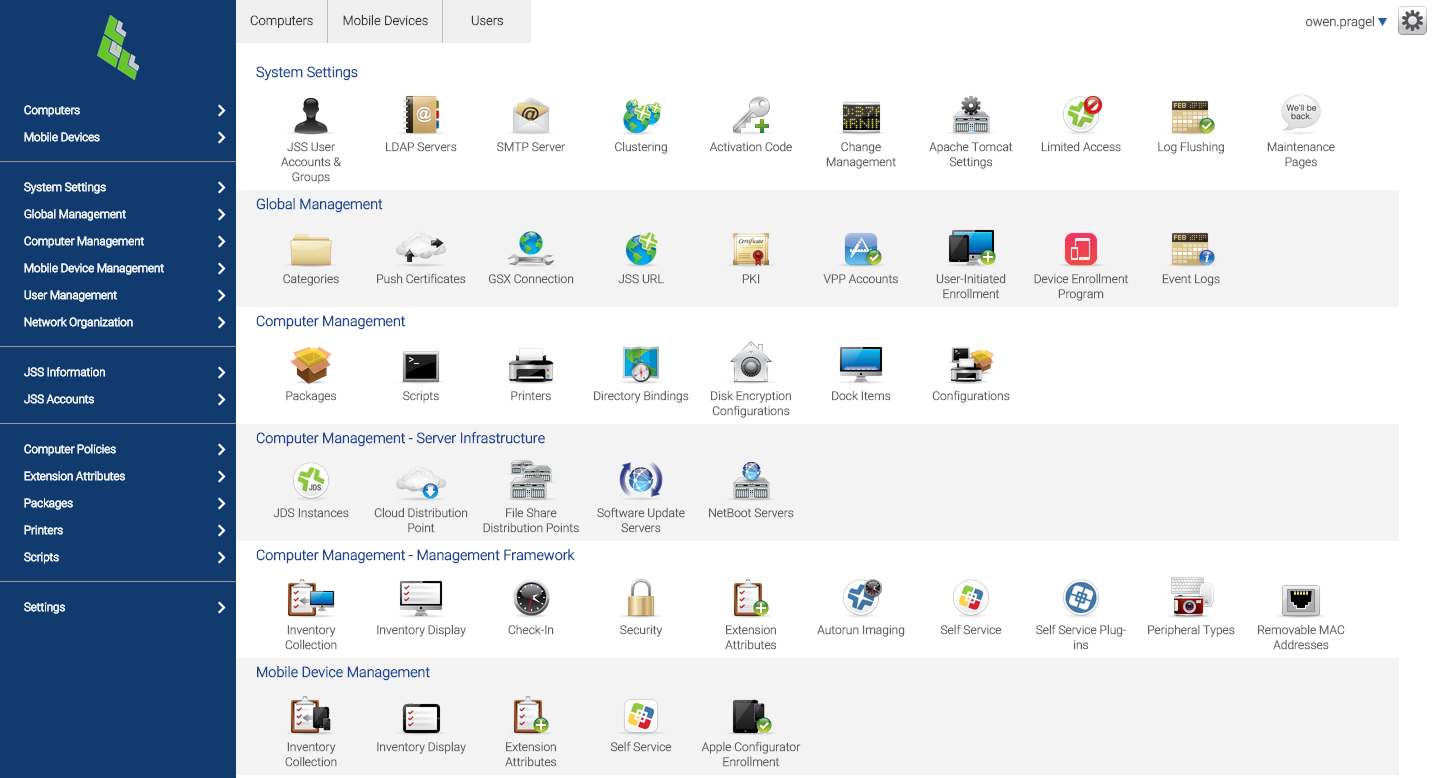Click the green JSS logo

point(118,48)
